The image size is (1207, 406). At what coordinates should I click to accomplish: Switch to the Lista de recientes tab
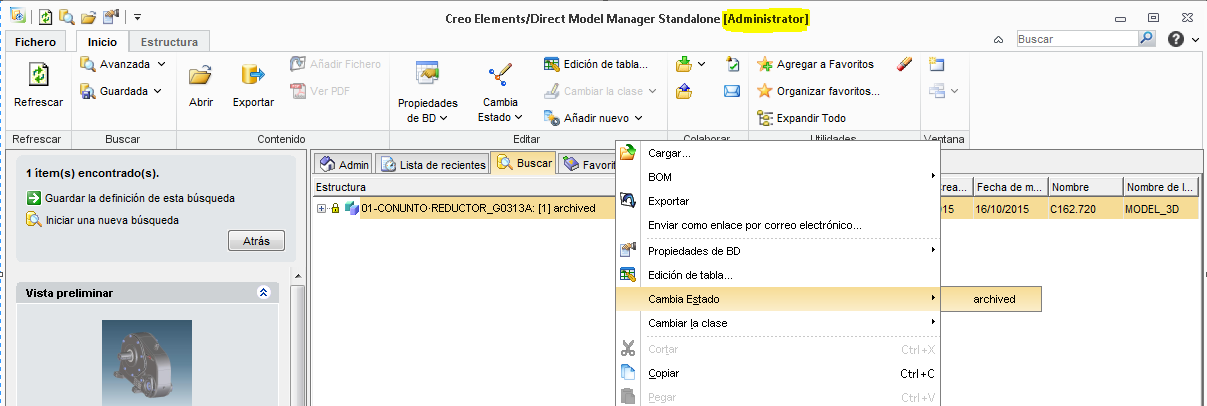(x=434, y=164)
